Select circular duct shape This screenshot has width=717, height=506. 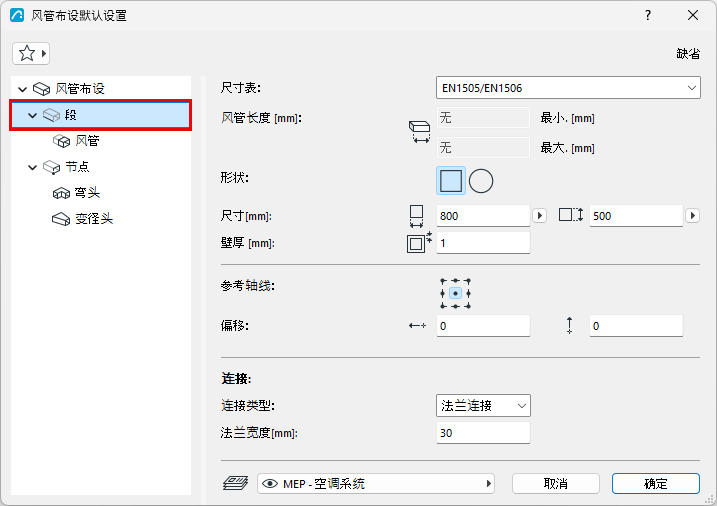(481, 181)
